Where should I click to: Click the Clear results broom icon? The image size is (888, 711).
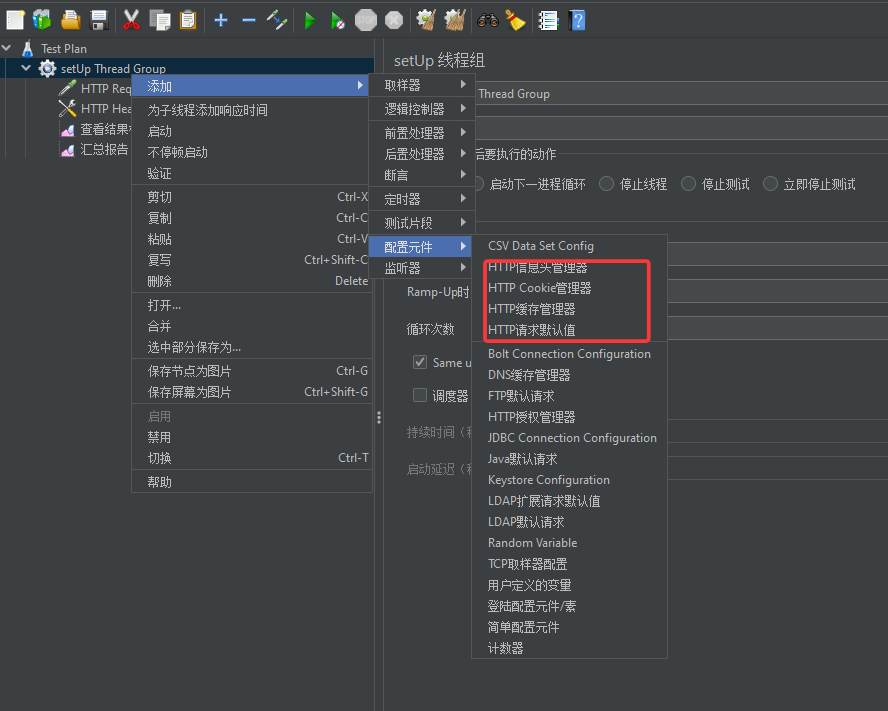click(x=426, y=20)
